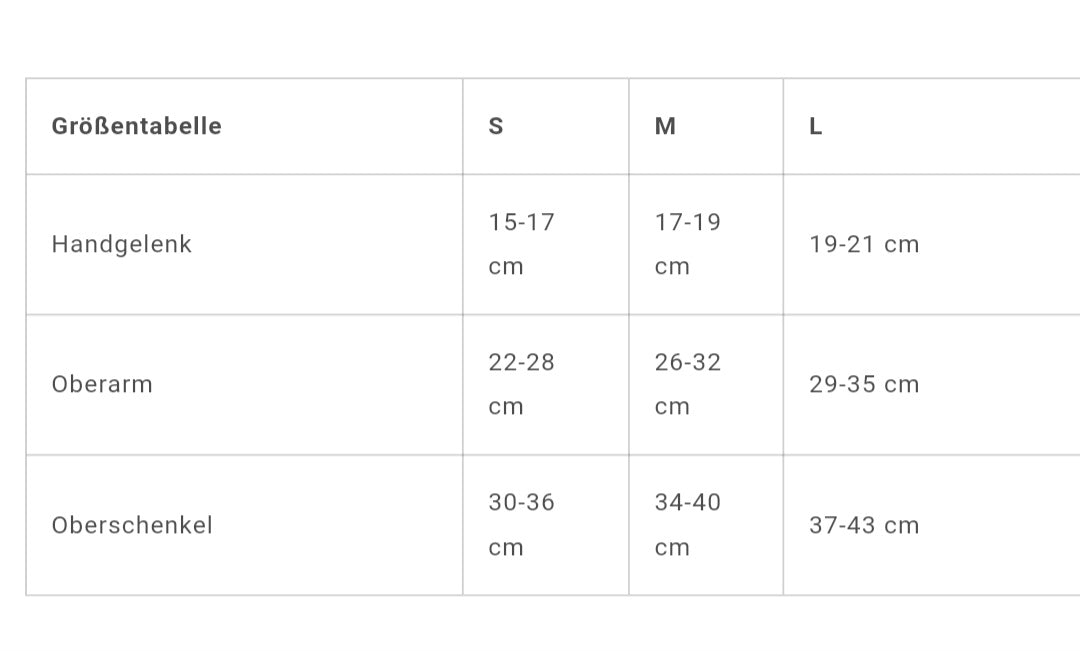Click the Handgelenk row label
1080x651 pixels.
point(121,244)
